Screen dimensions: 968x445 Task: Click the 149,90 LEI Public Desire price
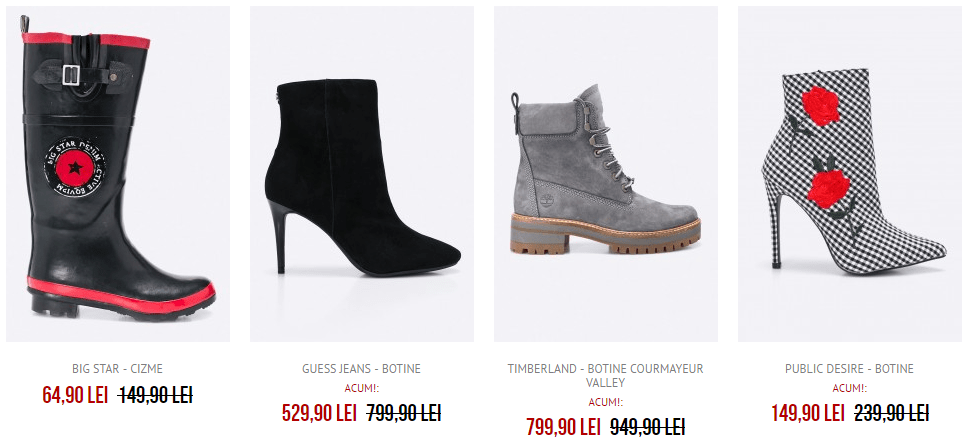(807, 413)
